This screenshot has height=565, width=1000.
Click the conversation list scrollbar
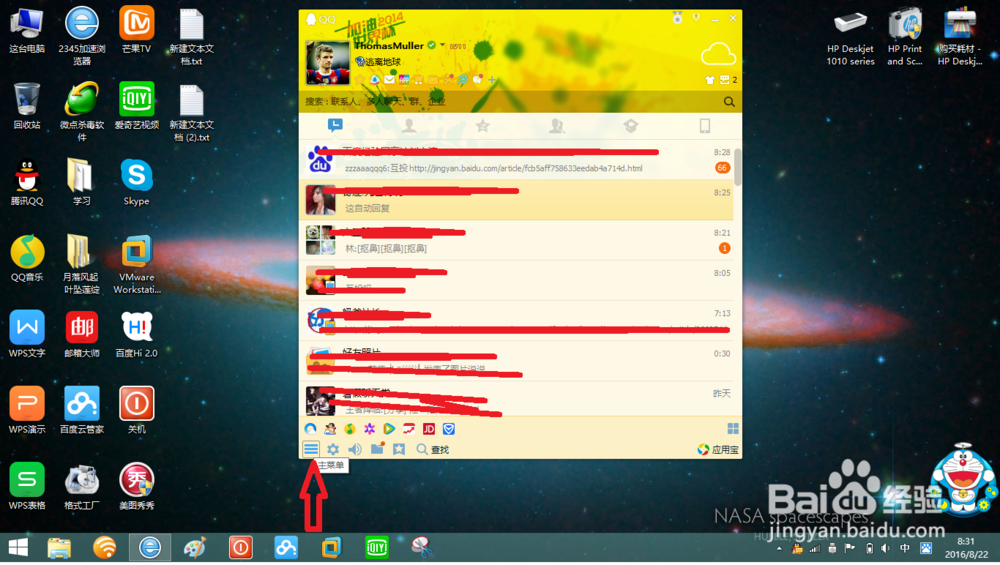point(738,167)
